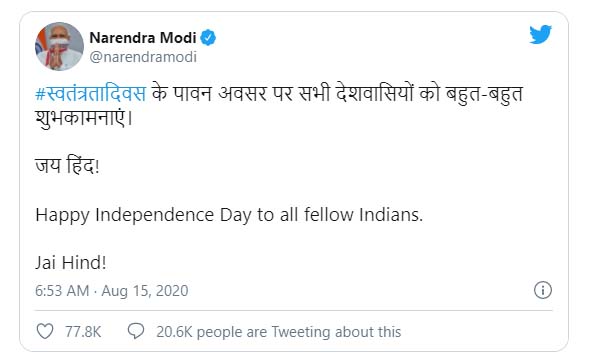Click the 'जय हिंद!' Hindi line
591x361 pixels.
67,166
